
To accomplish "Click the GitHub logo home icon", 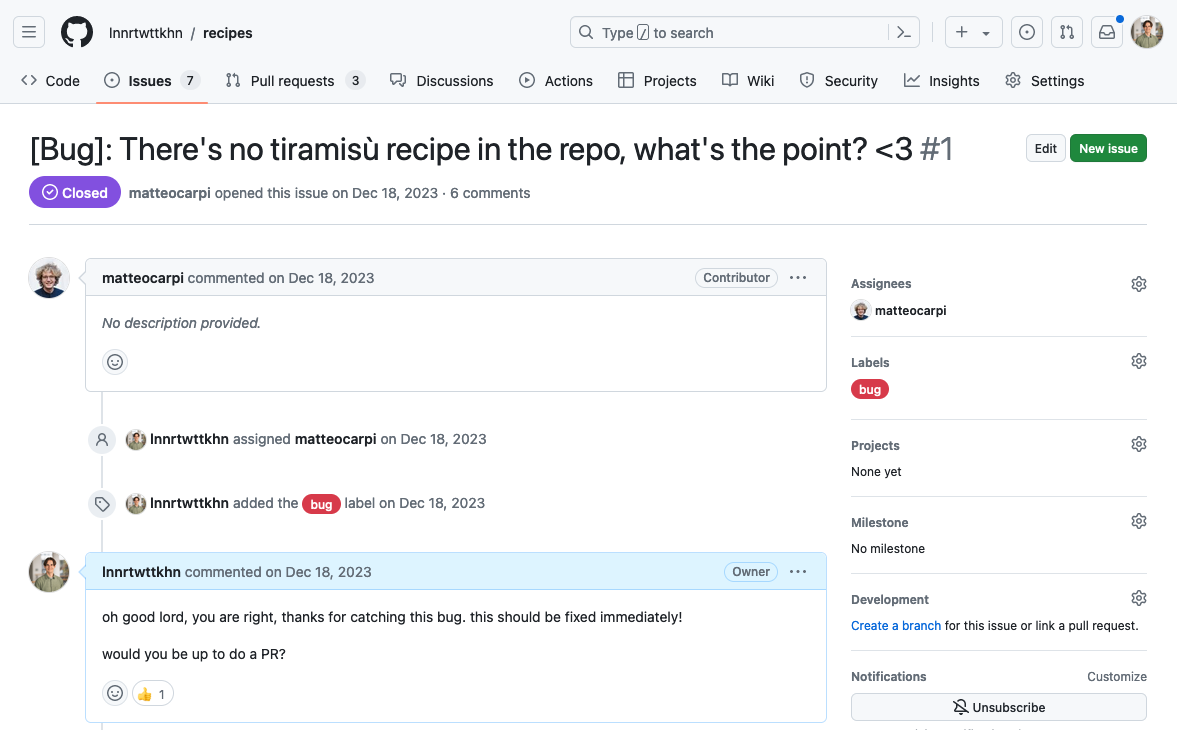I will 77,33.
